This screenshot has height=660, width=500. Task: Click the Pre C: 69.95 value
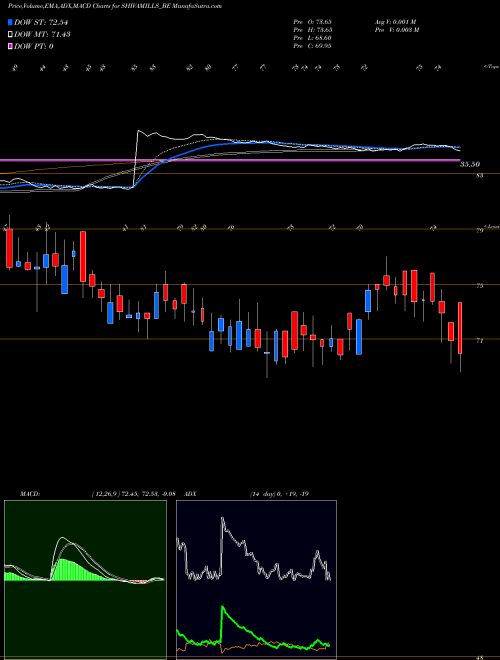coord(313,45)
